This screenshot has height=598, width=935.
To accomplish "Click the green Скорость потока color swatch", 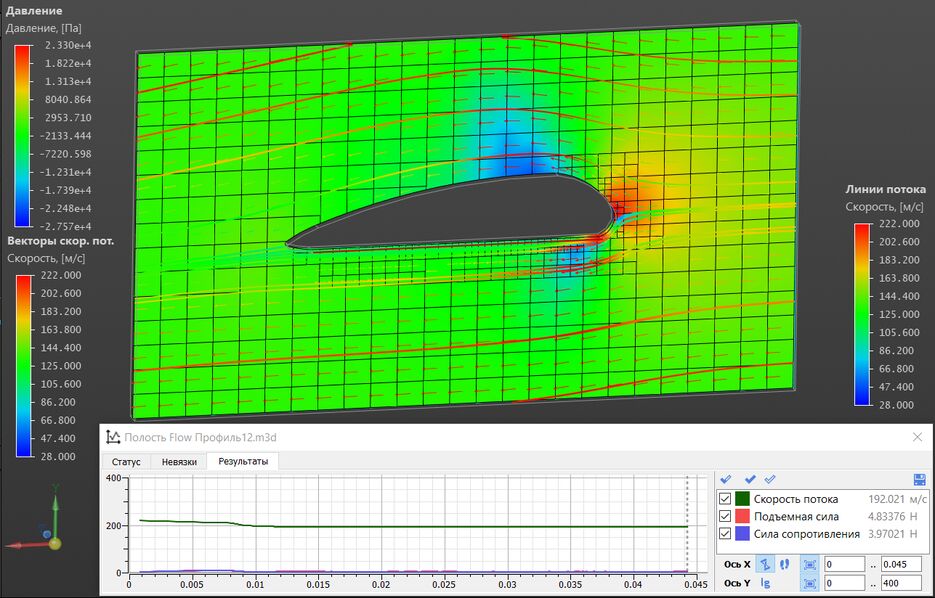I will 743,499.
